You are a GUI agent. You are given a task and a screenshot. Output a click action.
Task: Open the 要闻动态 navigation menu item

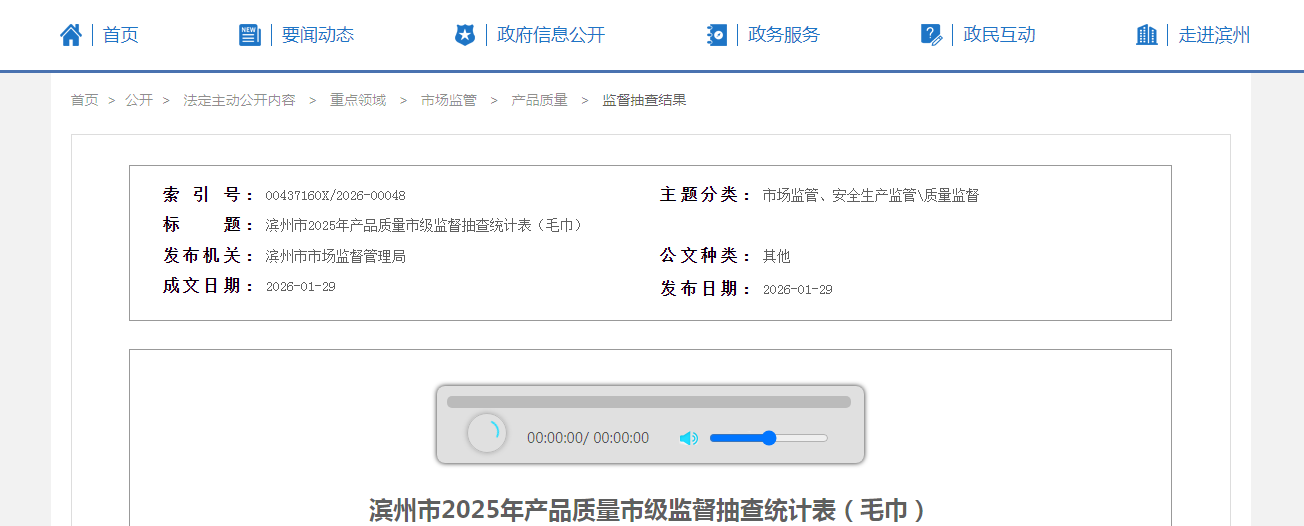pyautogui.click(x=318, y=35)
